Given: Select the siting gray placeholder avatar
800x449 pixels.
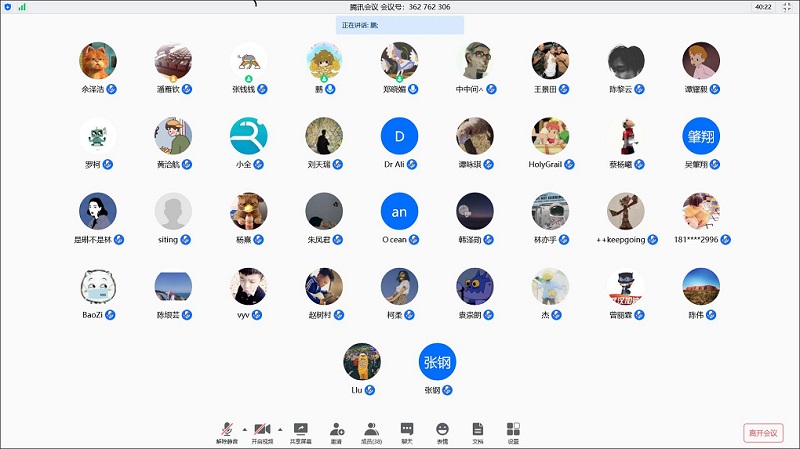Looking at the screenshot, I should click(x=173, y=212).
